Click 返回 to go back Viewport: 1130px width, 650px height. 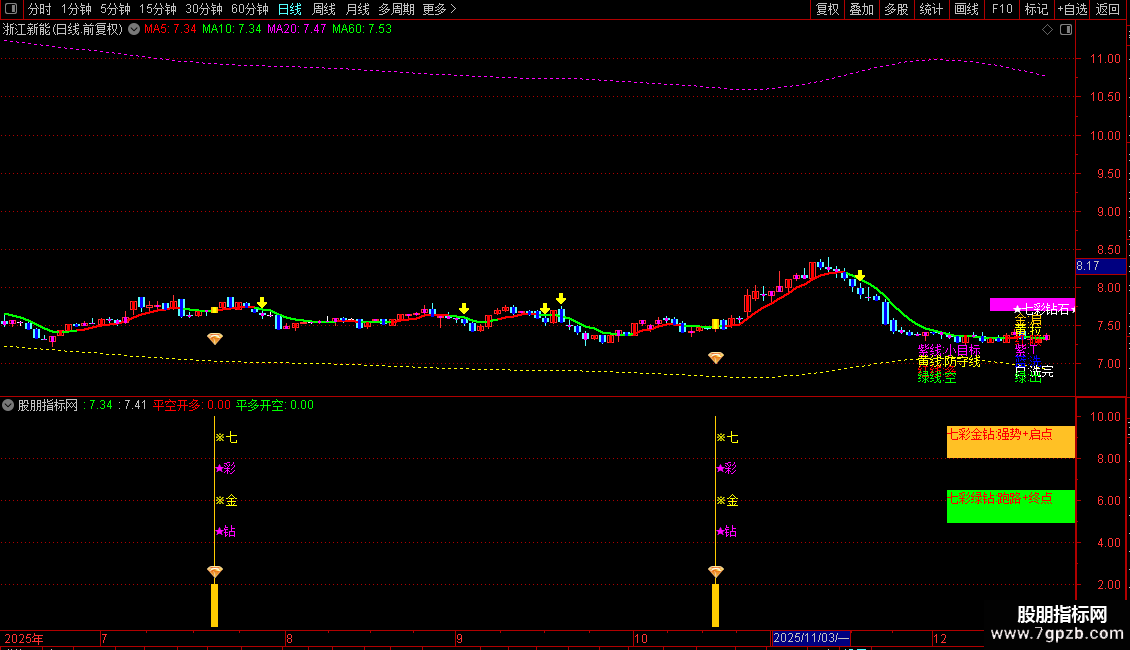(1108, 9)
